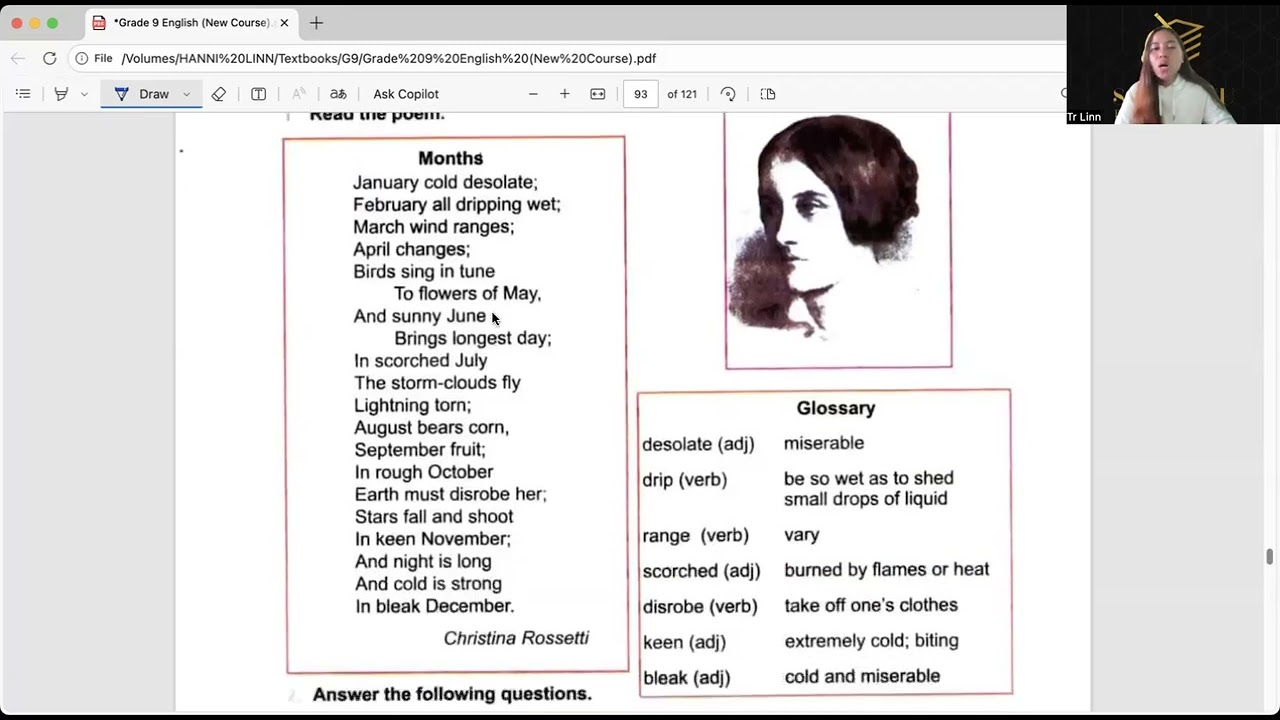Image resolution: width=1280 pixels, height=720 pixels.
Task: Click the glossary word 'range (verb)'
Action: click(x=696, y=536)
